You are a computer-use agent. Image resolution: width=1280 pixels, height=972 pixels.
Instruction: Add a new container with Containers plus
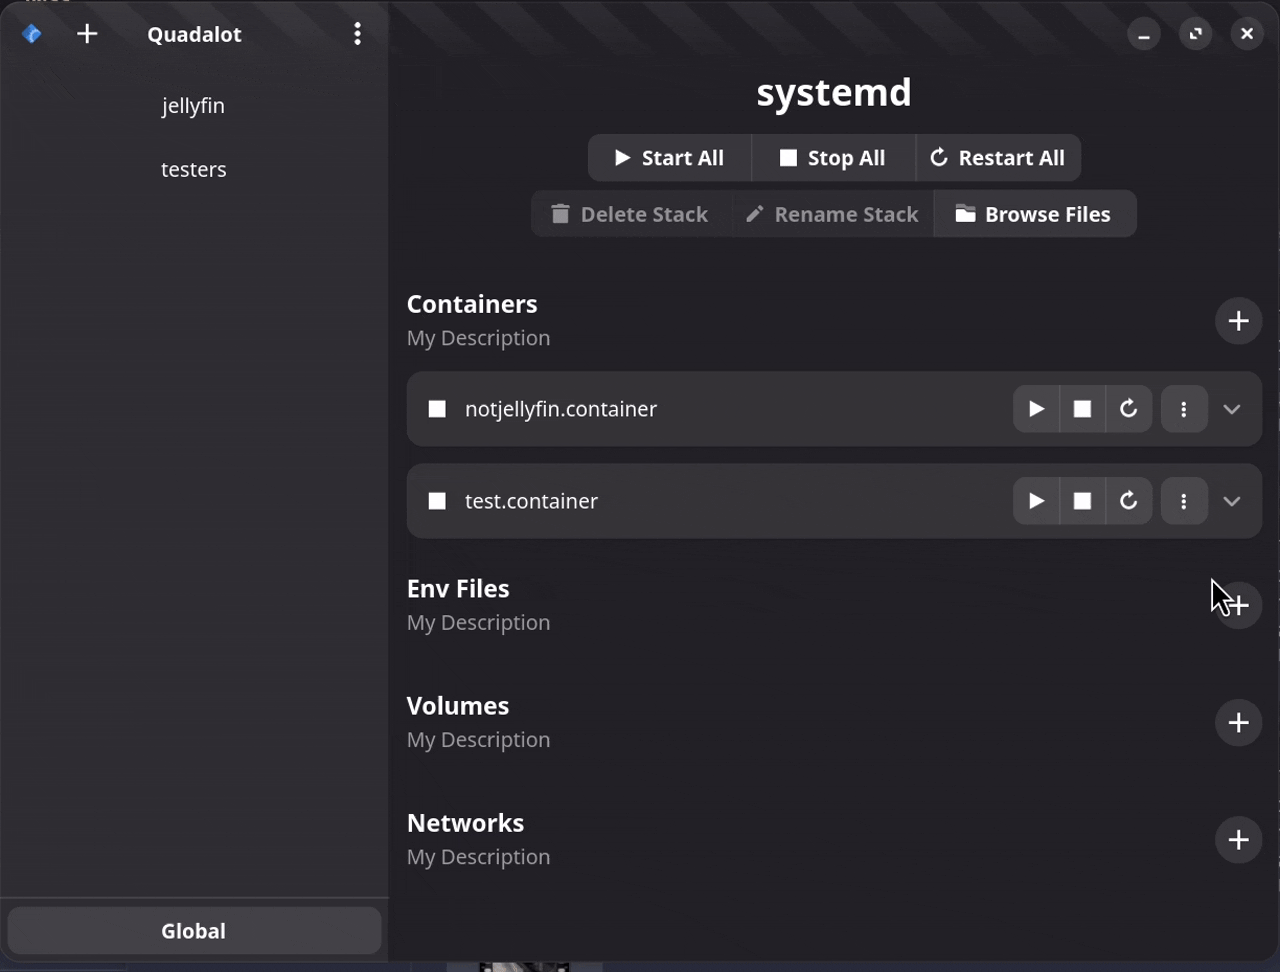click(x=1238, y=321)
